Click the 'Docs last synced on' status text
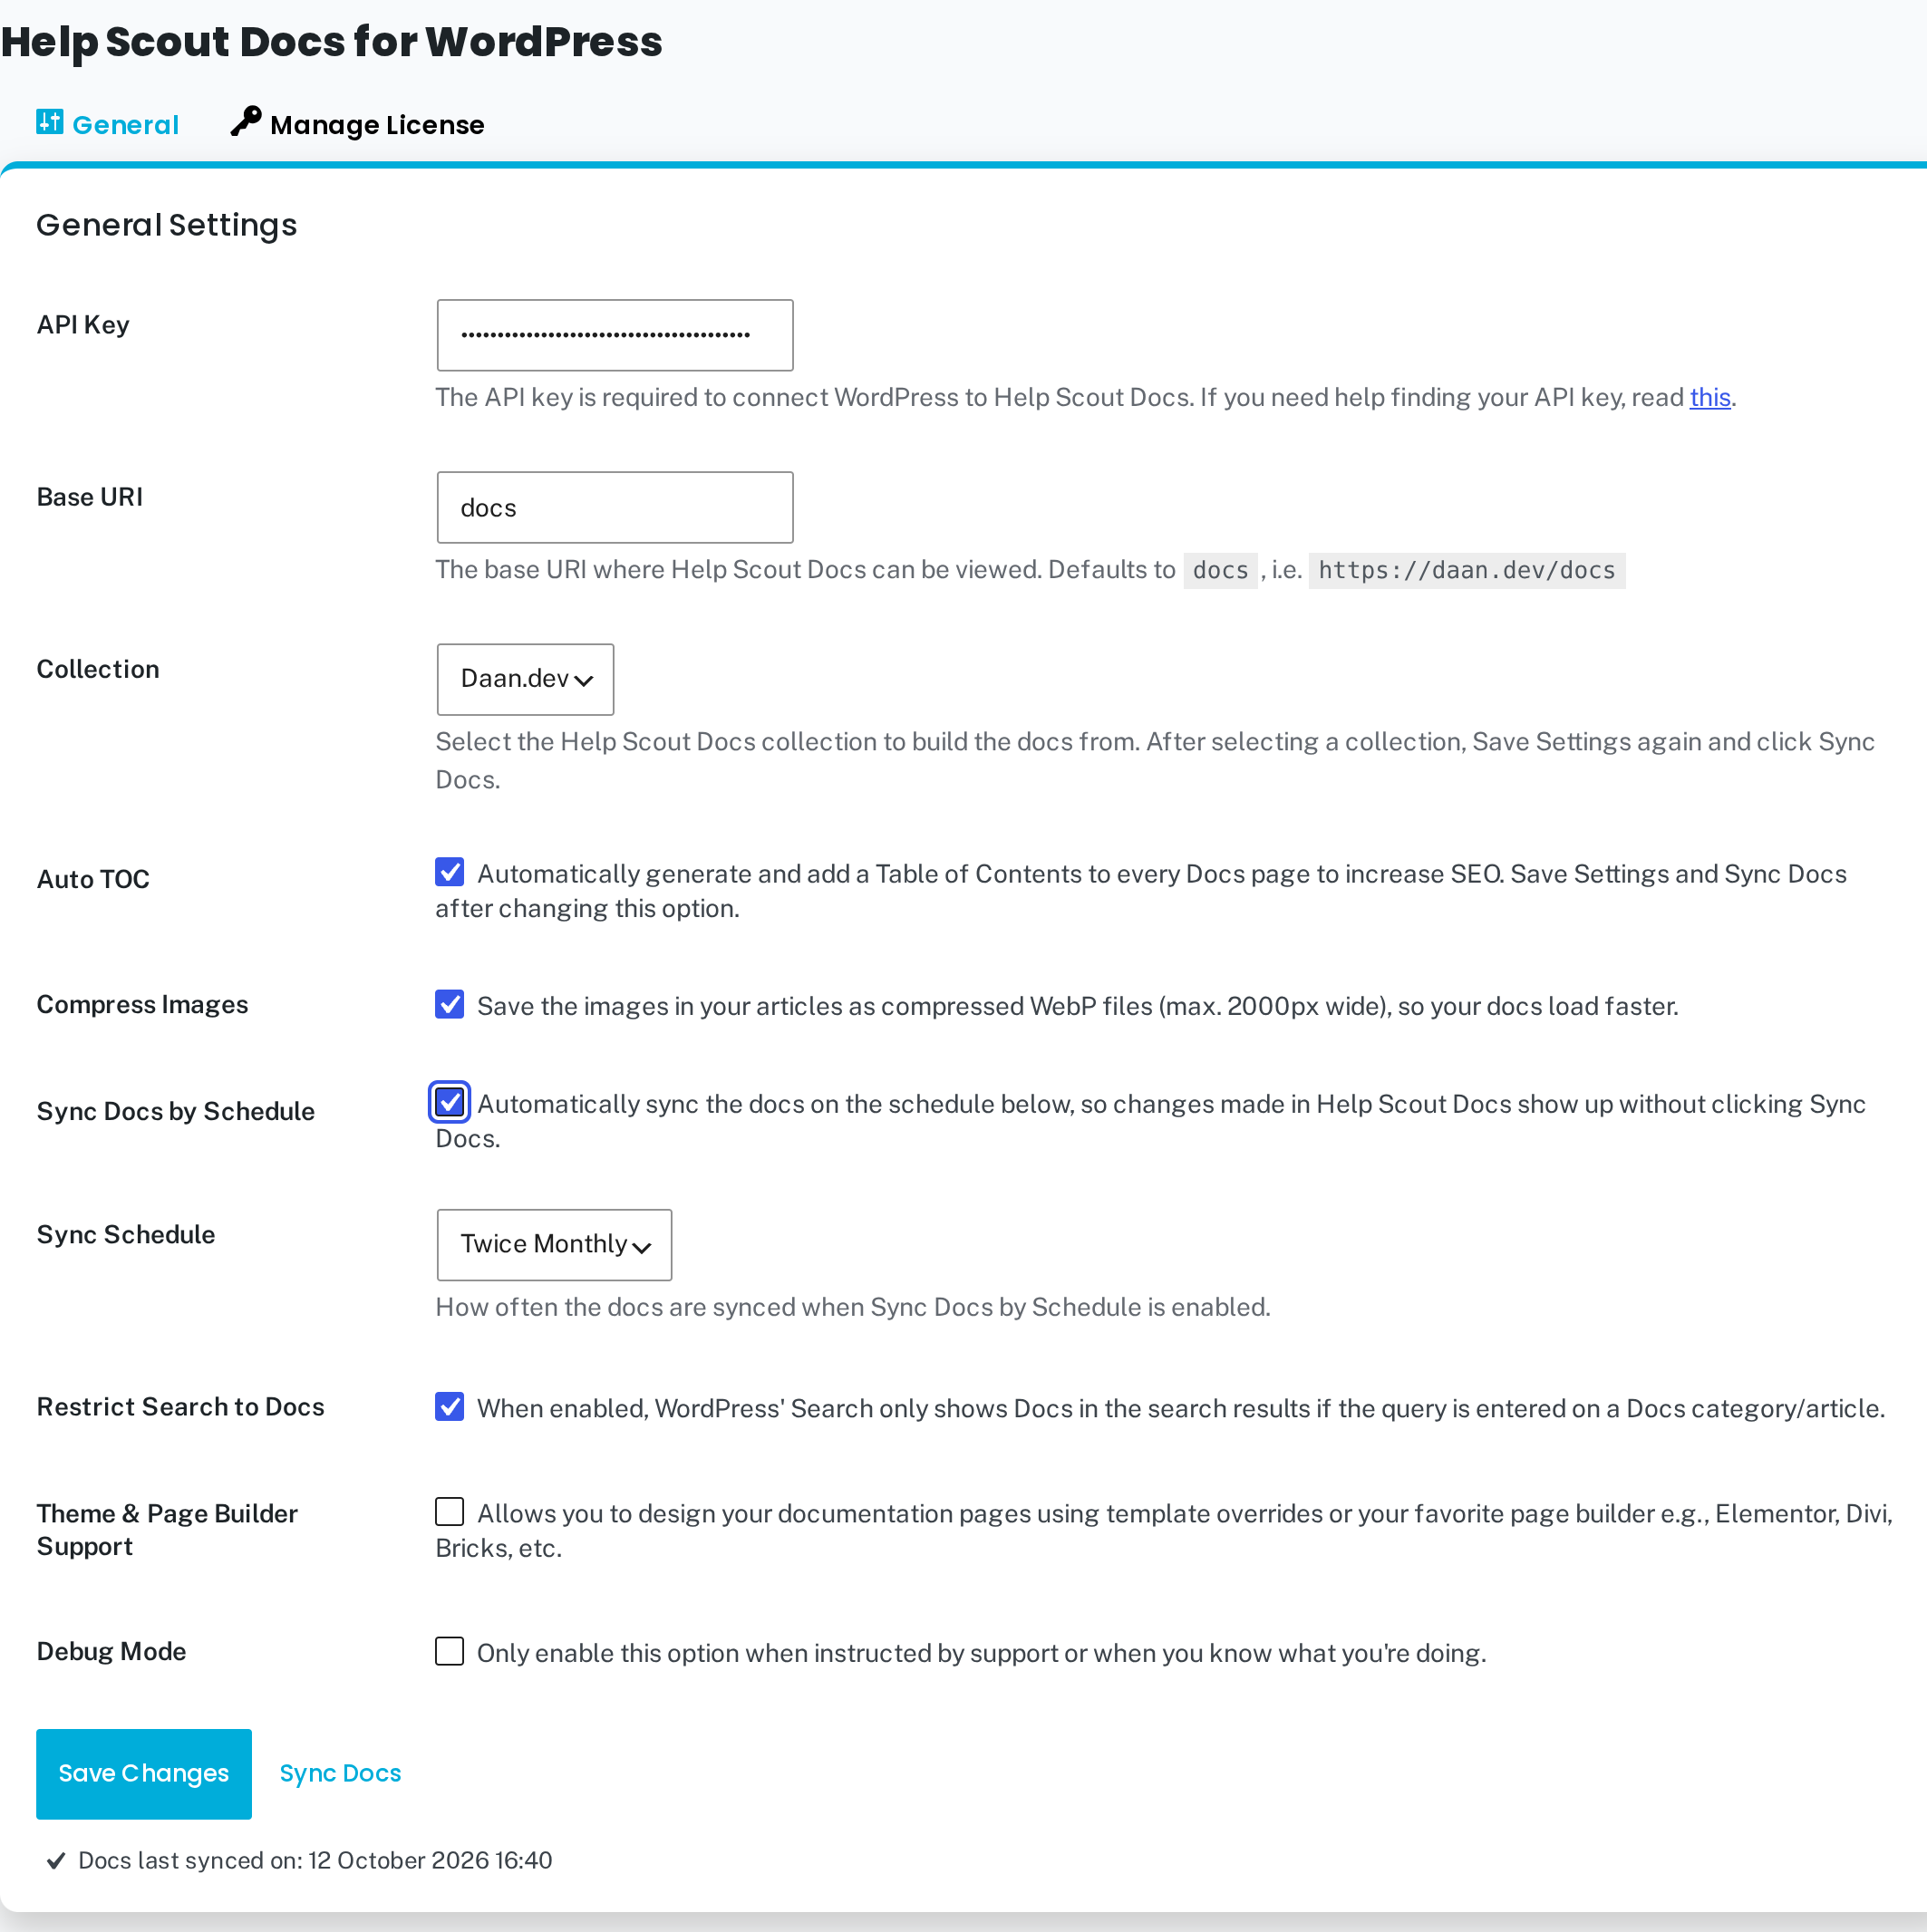This screenshot has width=1927, height=1932. (x=315, y=1860)
